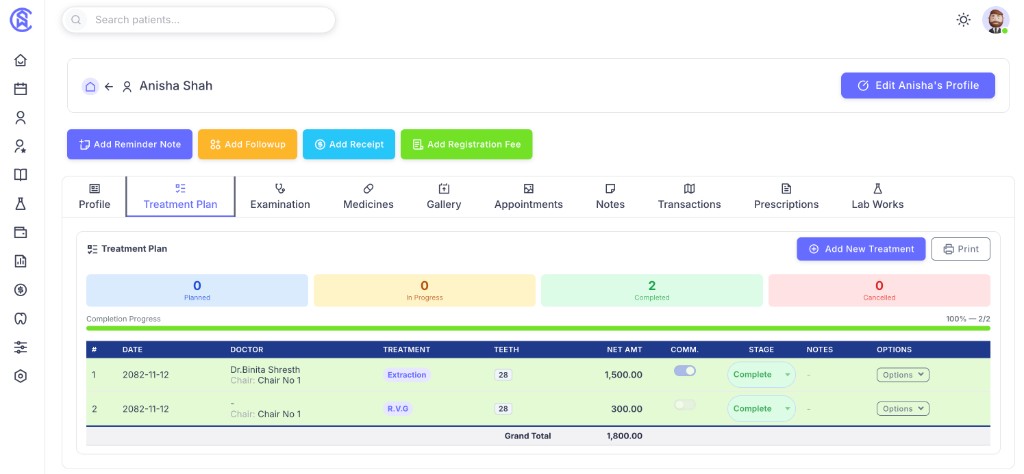The image size is (1024, 474).
Task: Toggle commission switch for R.V.G row
Action: (685, 405)
